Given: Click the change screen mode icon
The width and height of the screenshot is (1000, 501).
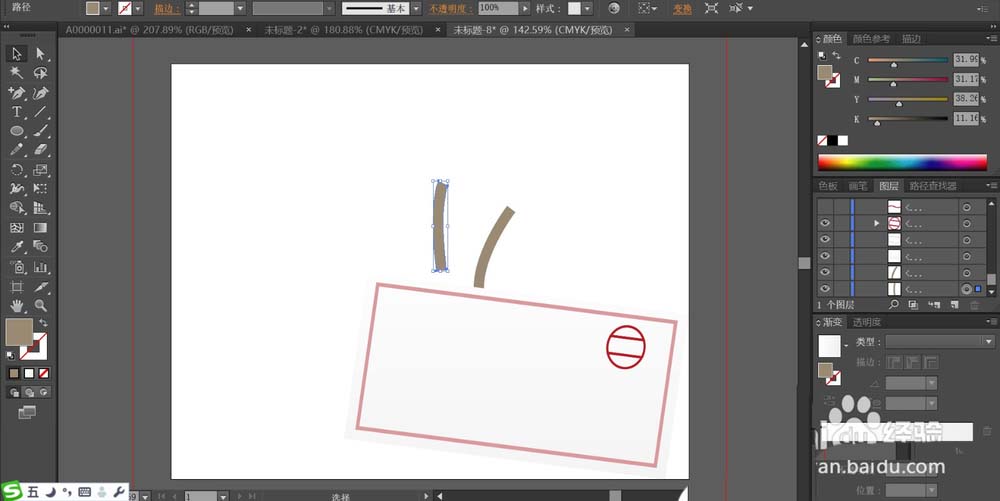Looking at the screenshot, I should pos(27,412).
